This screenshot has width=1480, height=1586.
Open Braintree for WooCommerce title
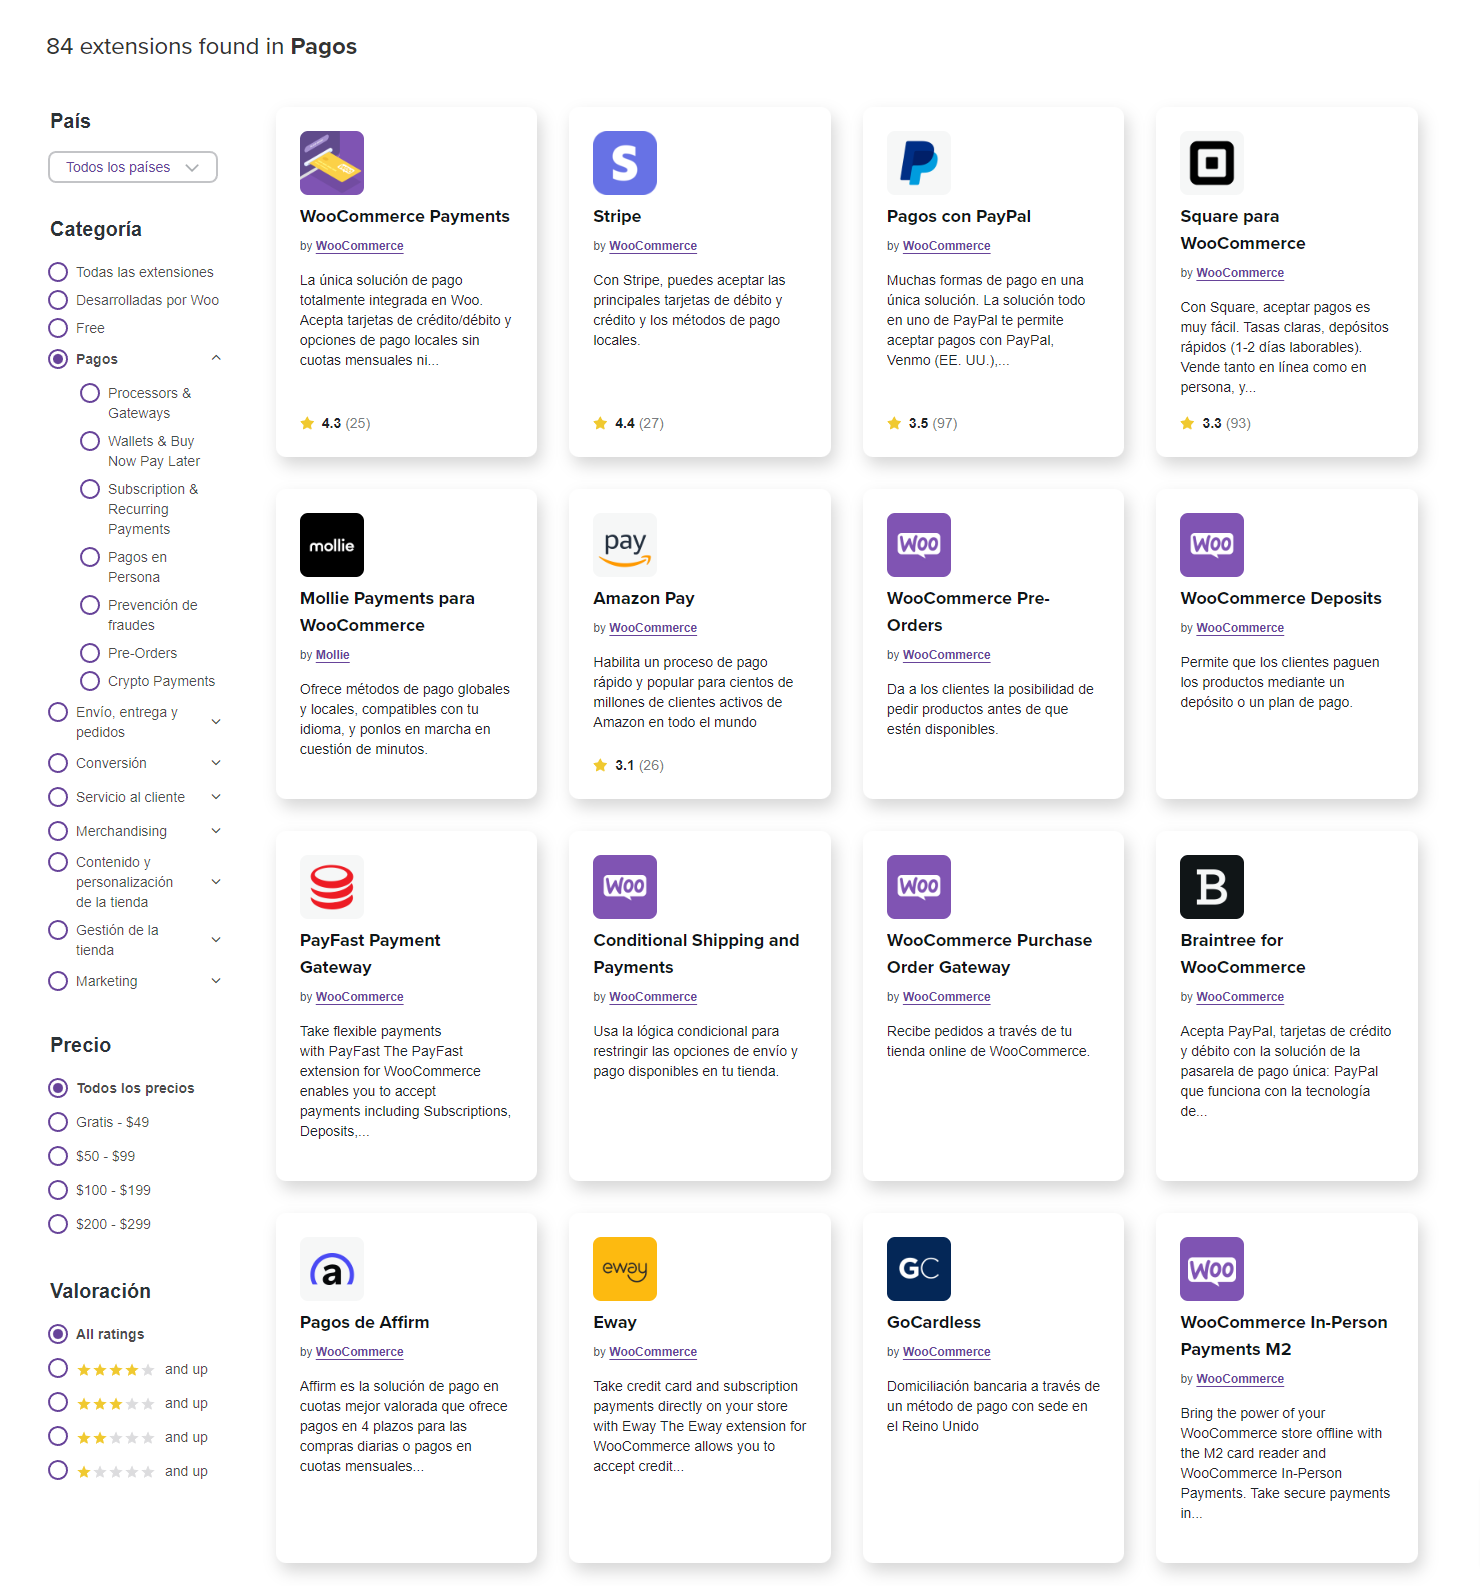pyautogui.click(x=1243, y=953)
